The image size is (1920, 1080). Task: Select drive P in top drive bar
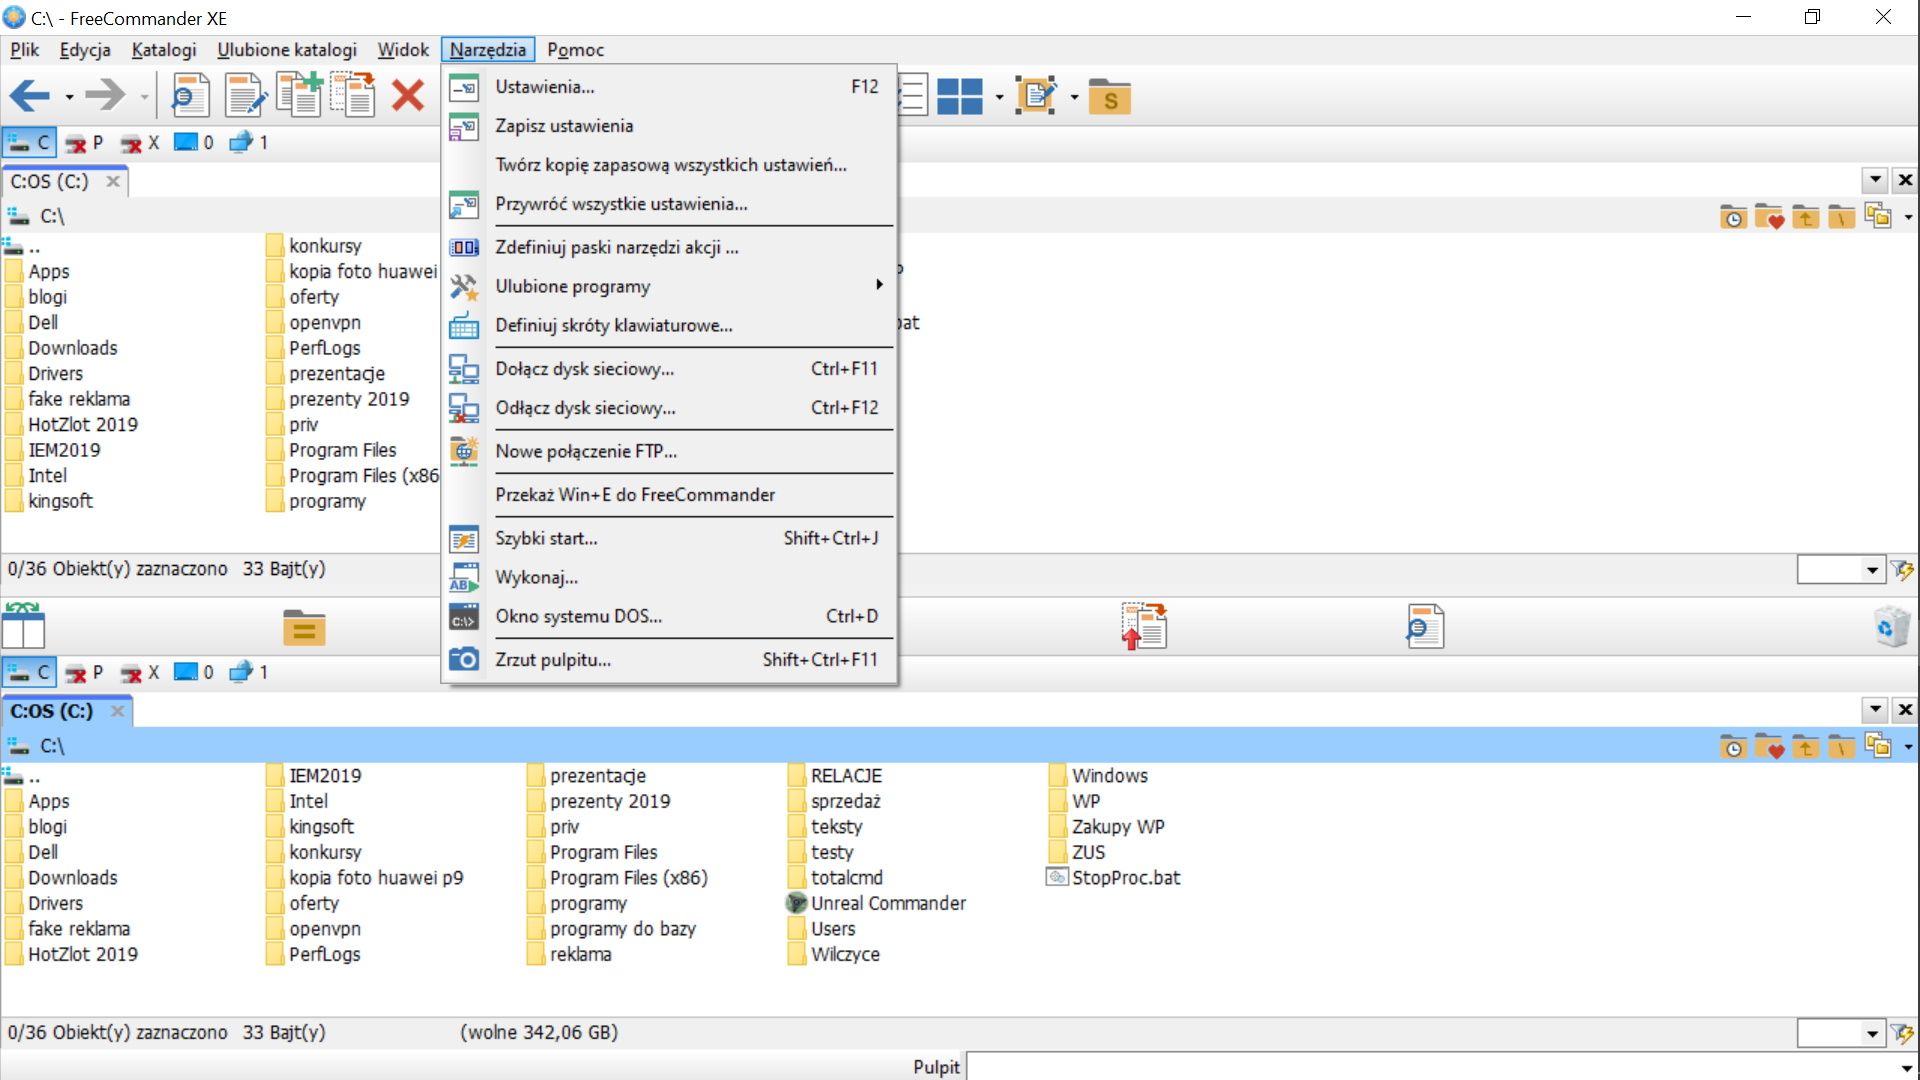point(84,143)
